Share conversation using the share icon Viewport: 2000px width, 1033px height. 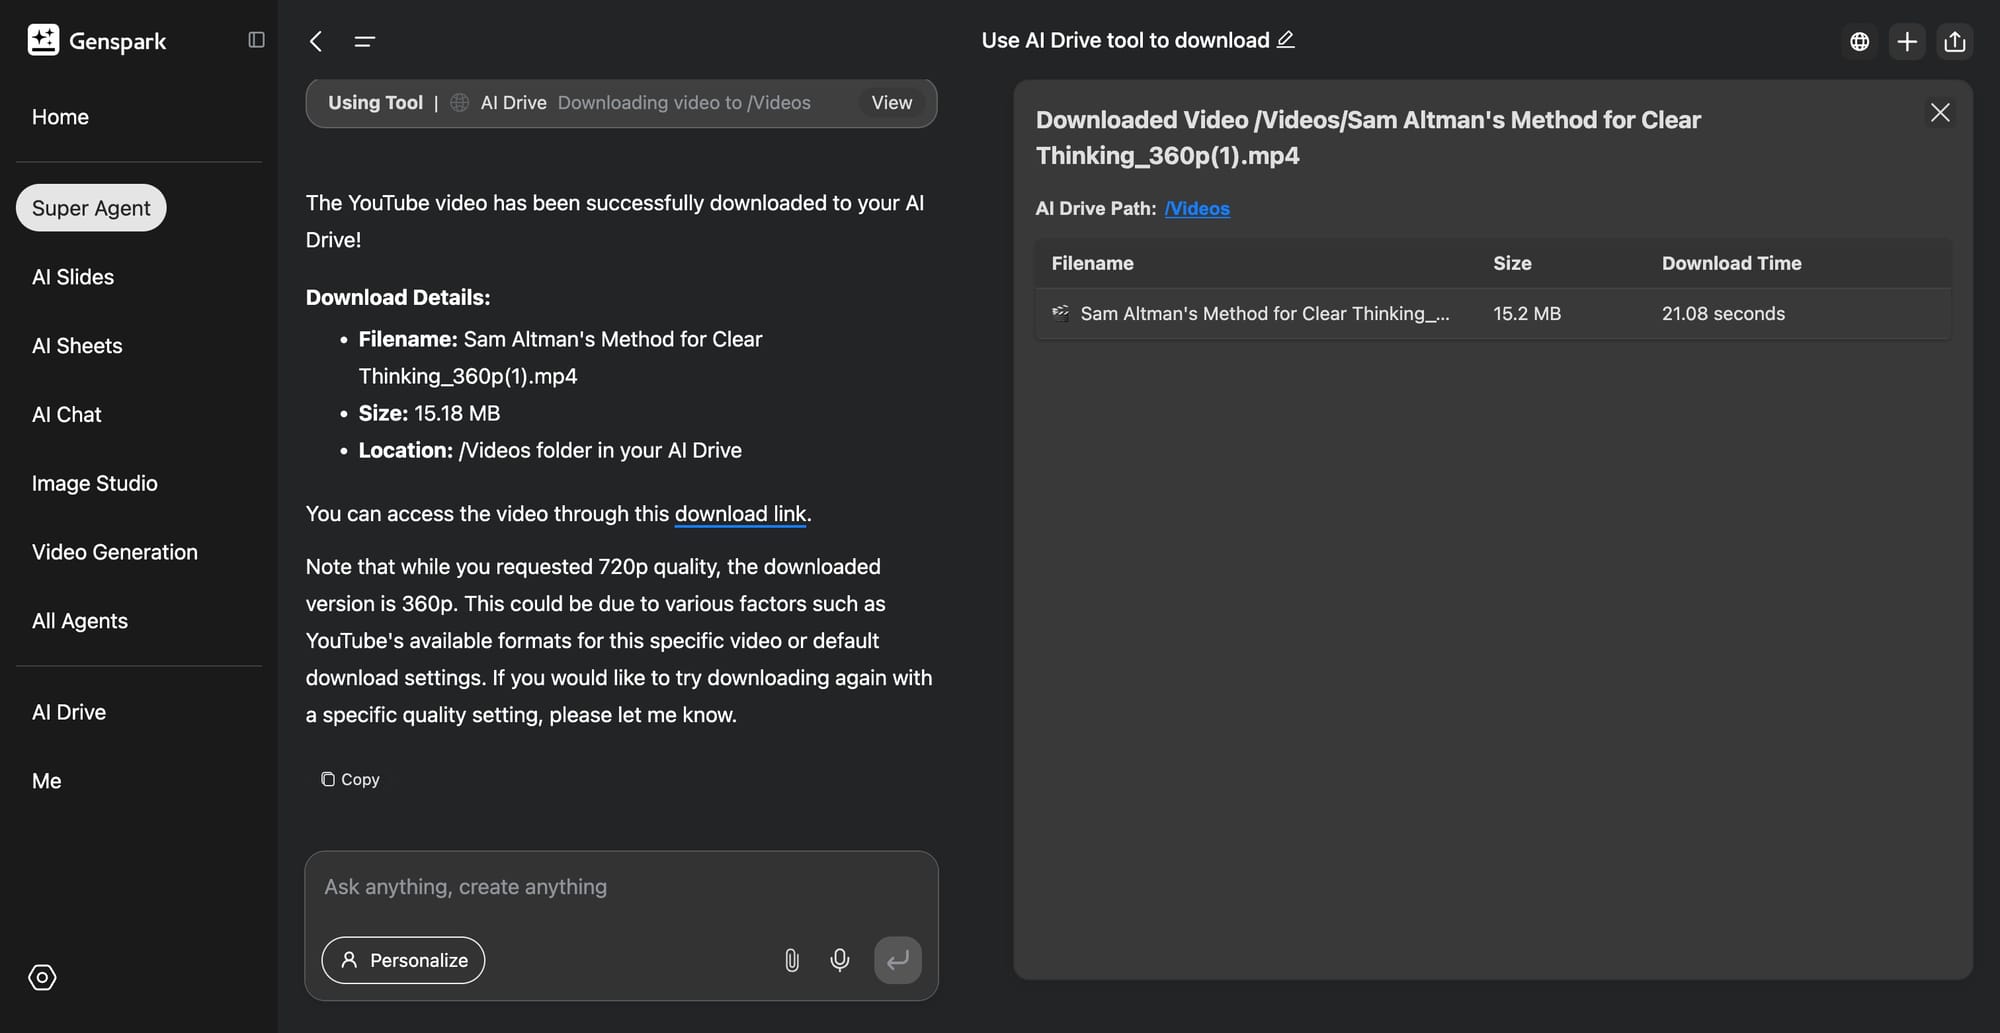1955,41
